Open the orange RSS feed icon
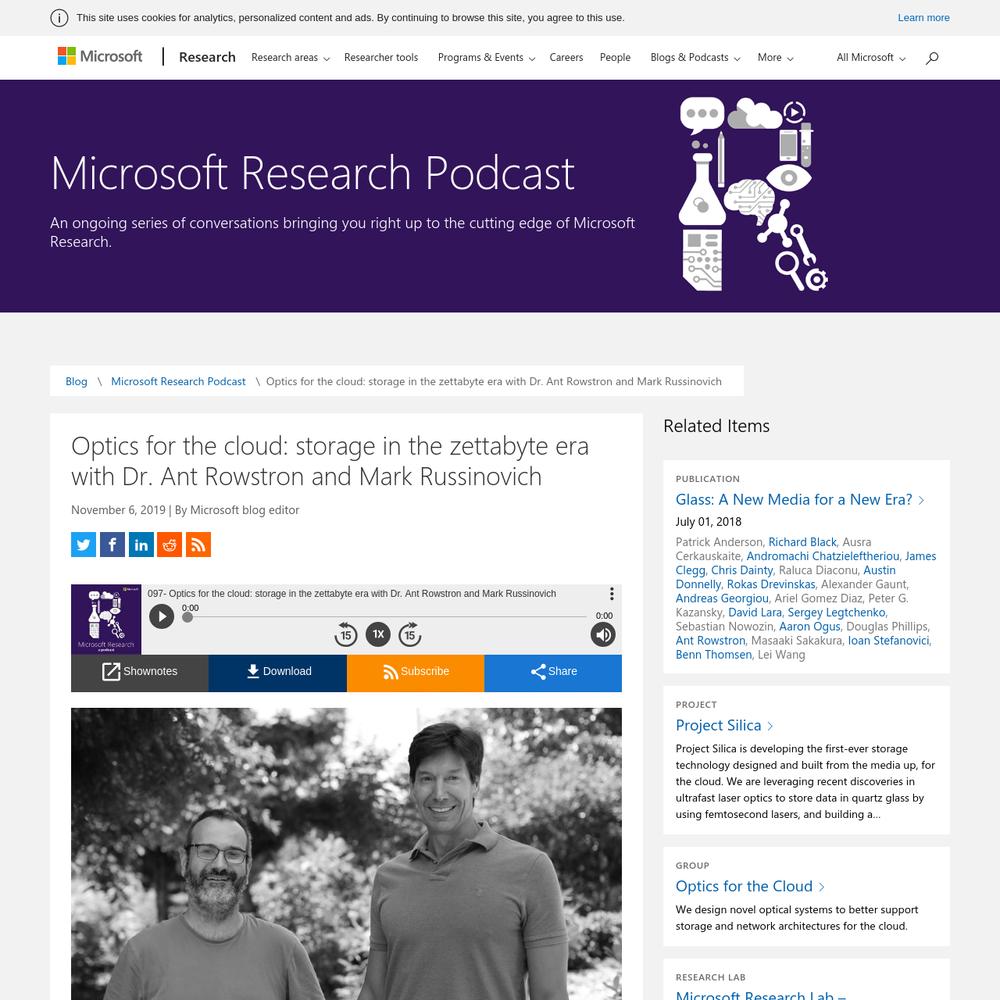 click(198, 545)
